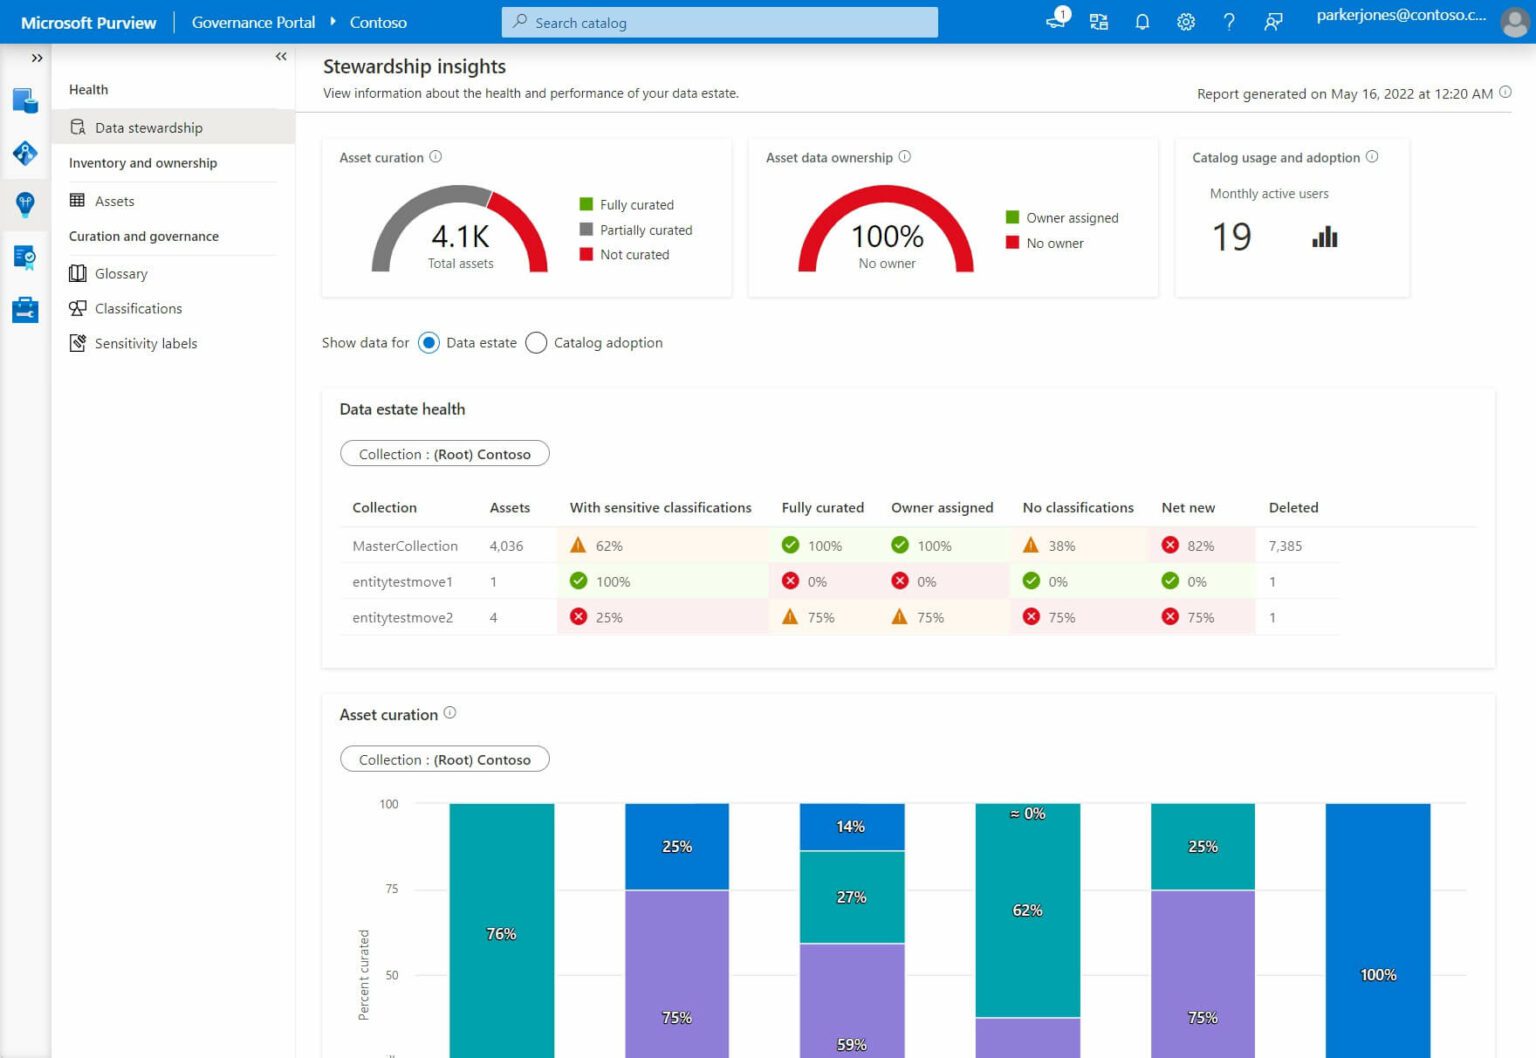Open Policy management from the sidebar
This screenshot has width=1536, height=1058.
[x=24, y=257]
